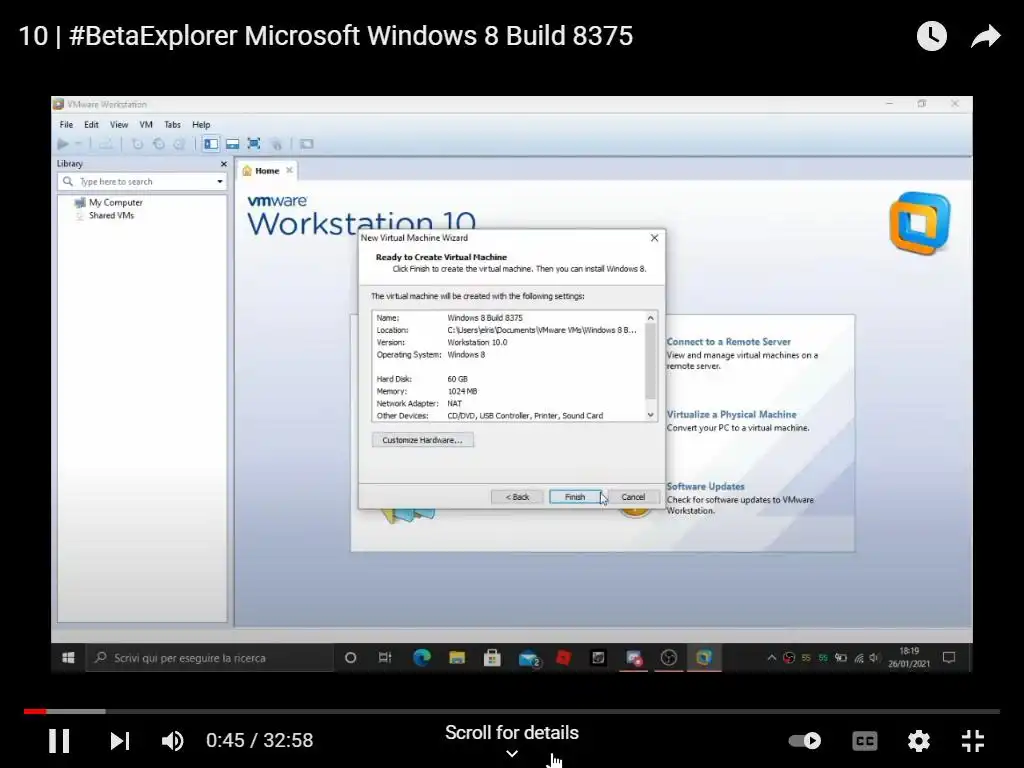The width and height of the screenshot is (1024, 768).
Task: Exit full screen mode
Action: (x=973, y=741)
